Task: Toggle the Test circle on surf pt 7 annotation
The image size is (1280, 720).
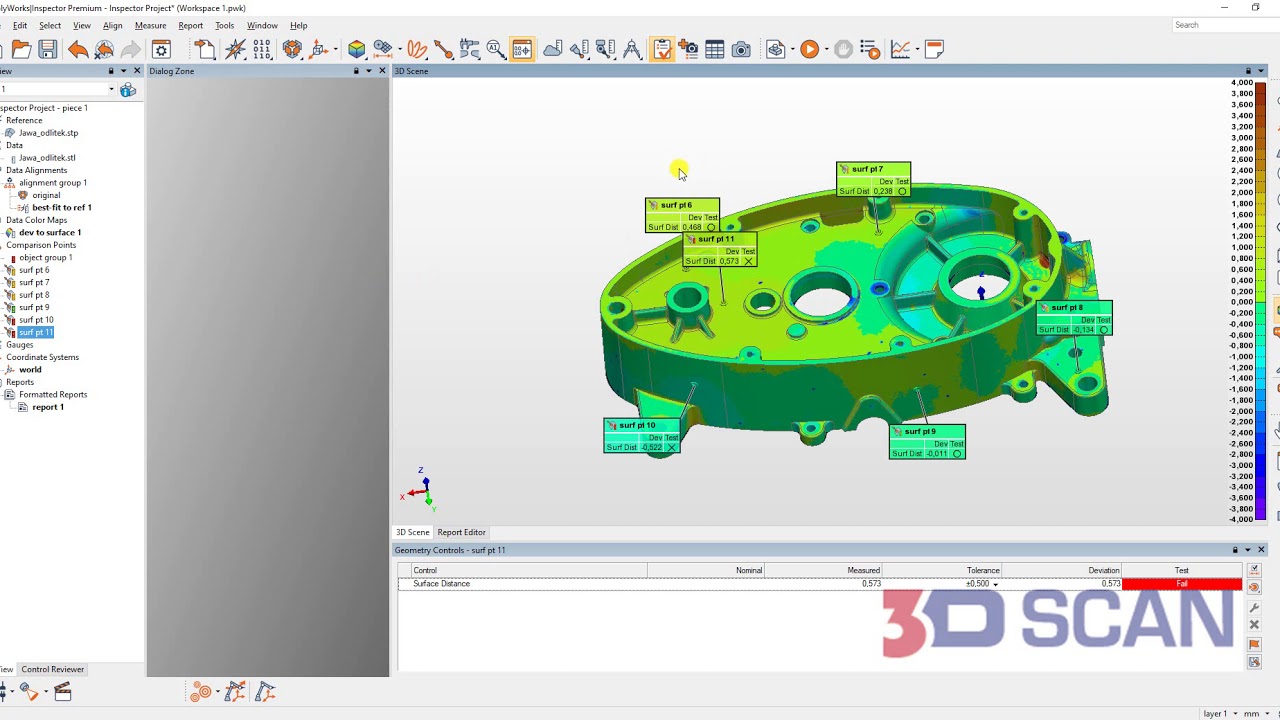Action: point(902,191)
